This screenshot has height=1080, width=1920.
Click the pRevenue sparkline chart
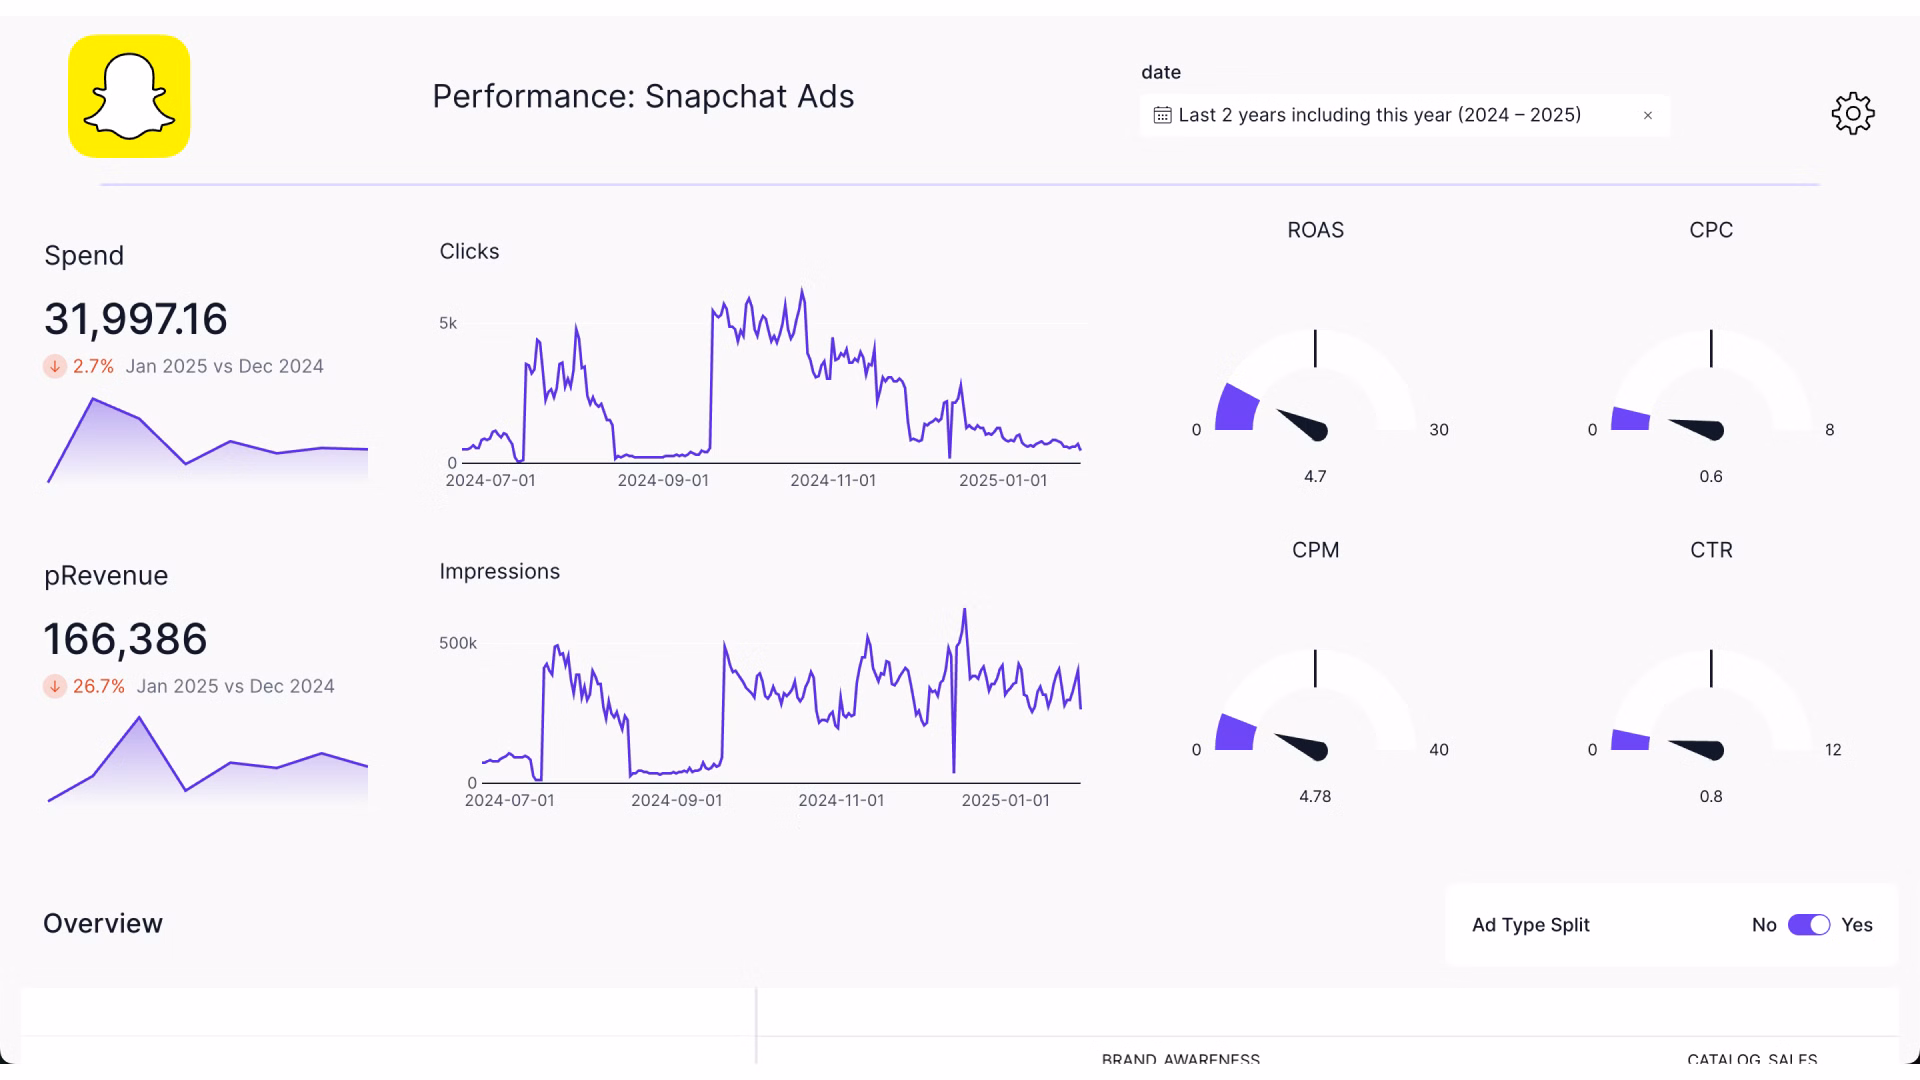(207, 762)
